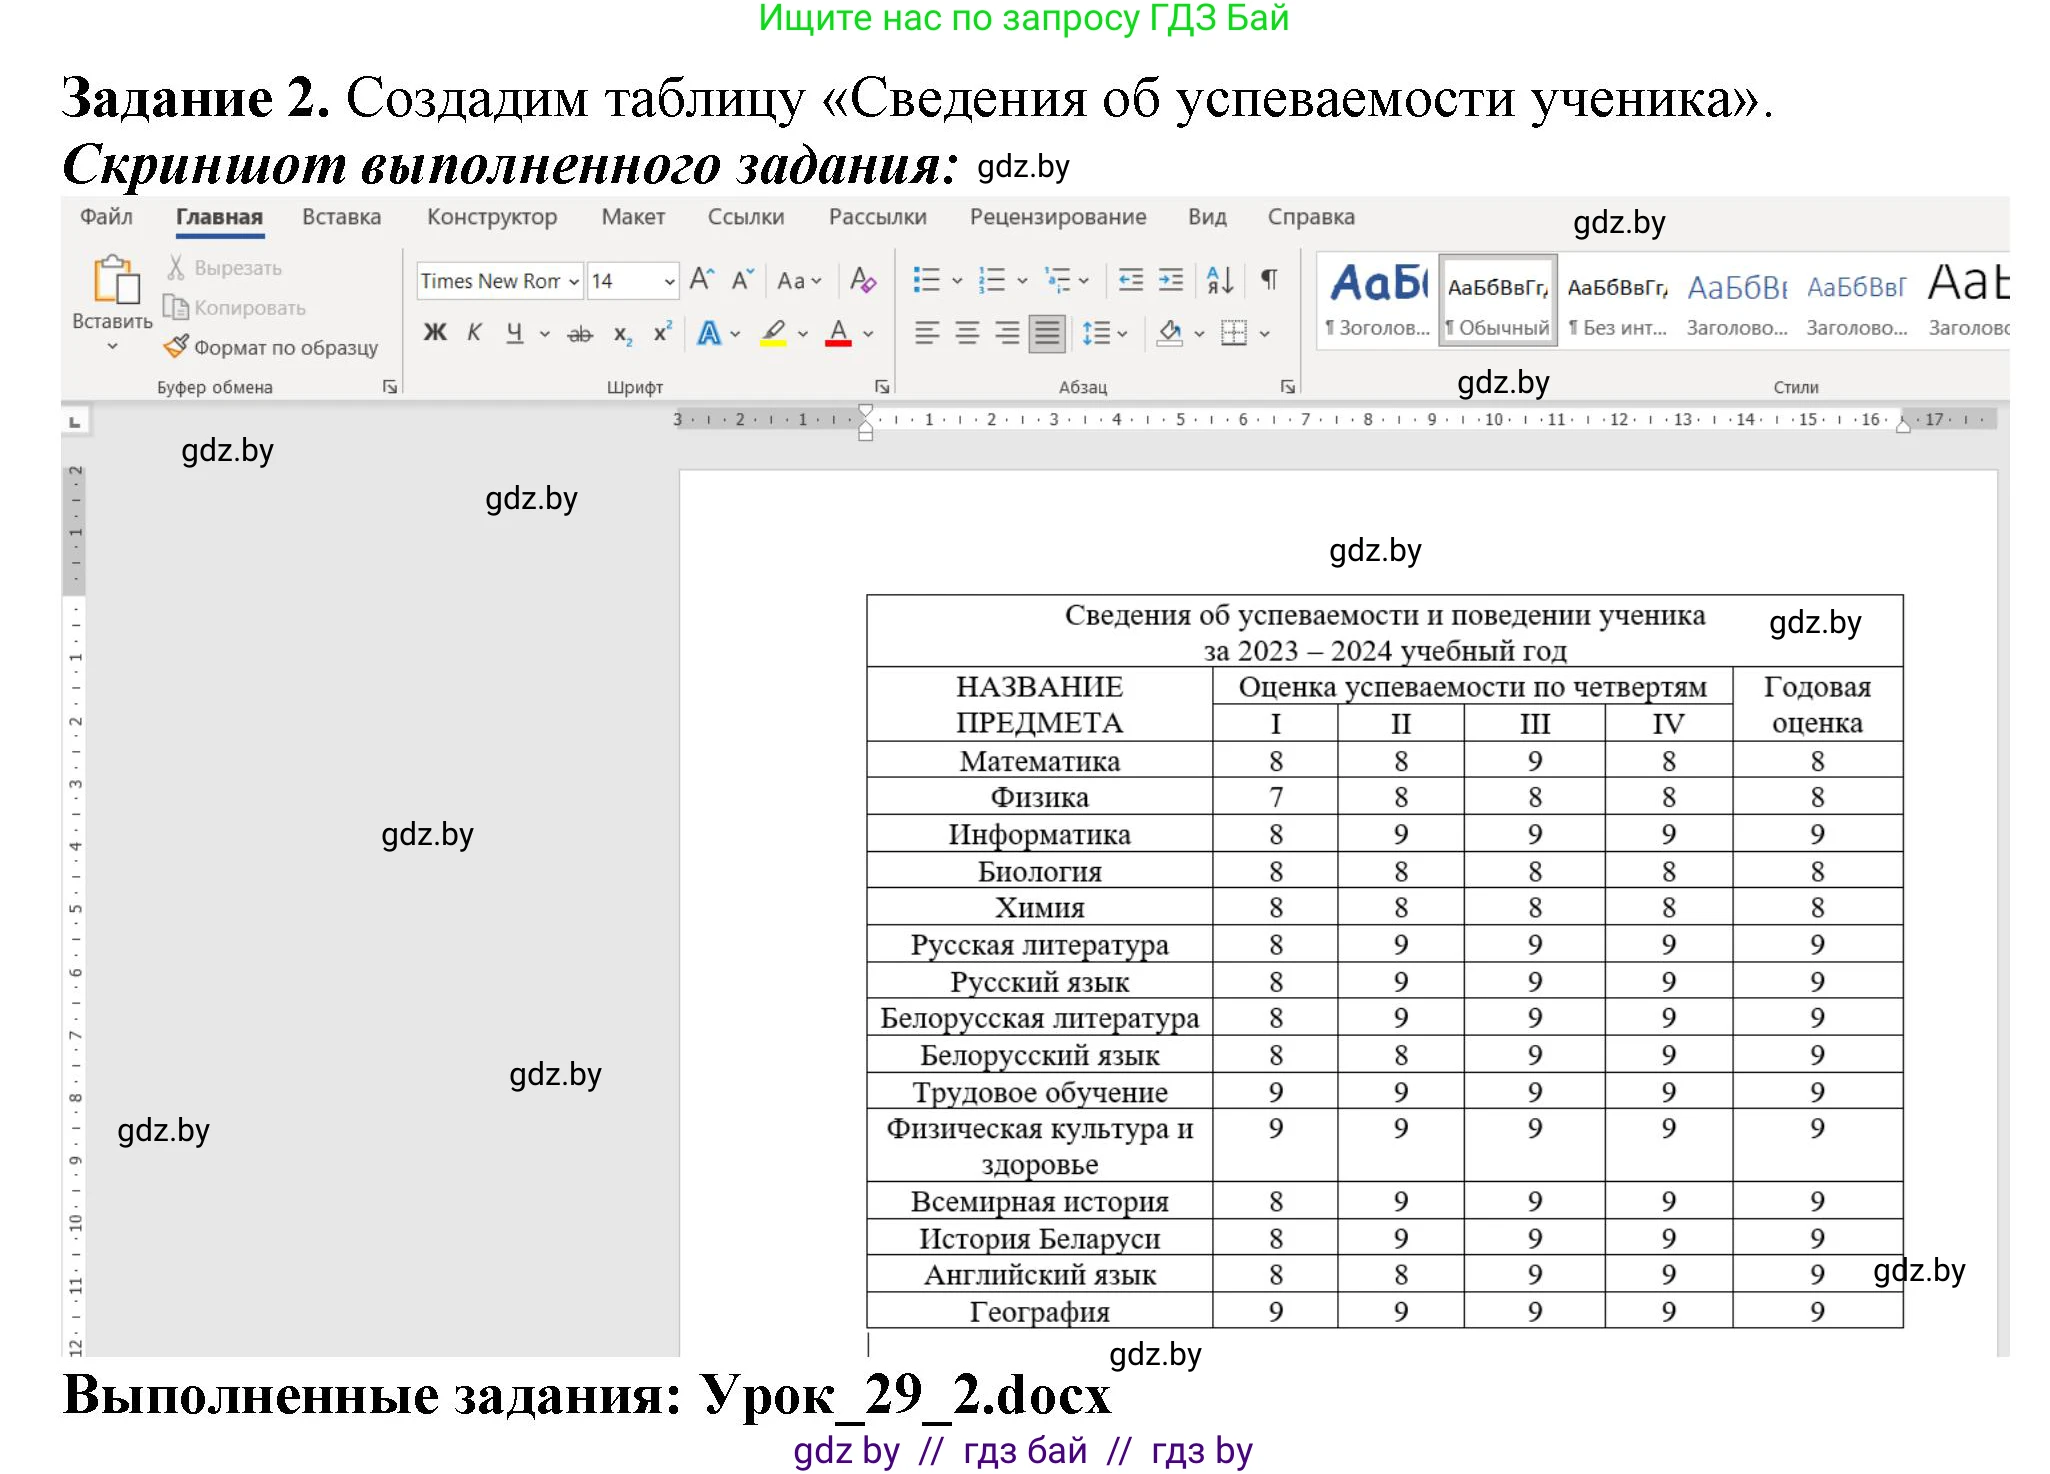Toggle strikethrough formatting
The width and height of the screenshot is (2050, 1474).
[x=580, y=334]
